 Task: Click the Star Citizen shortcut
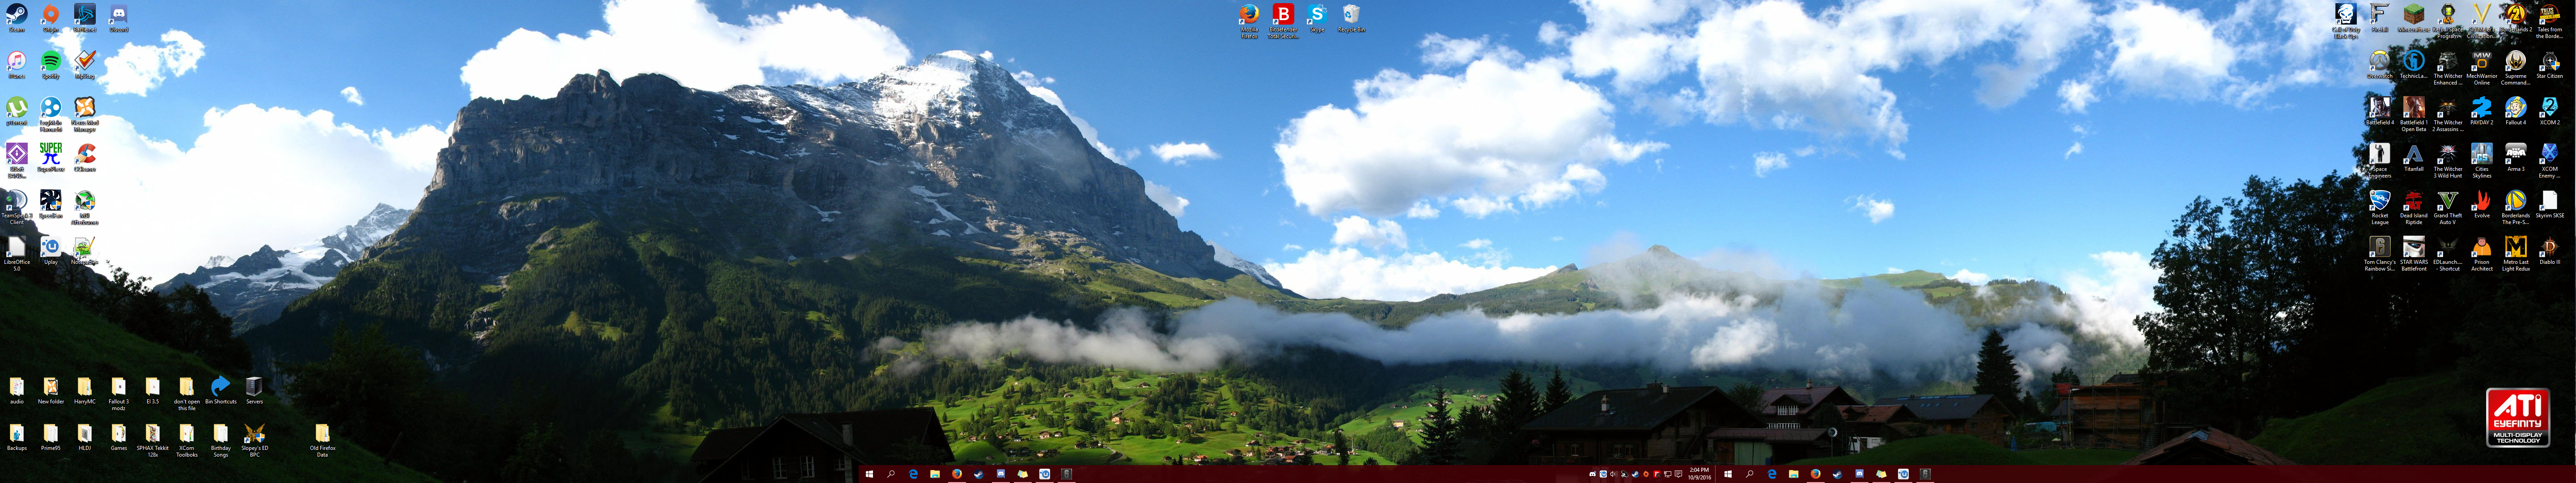(2549, 63)
